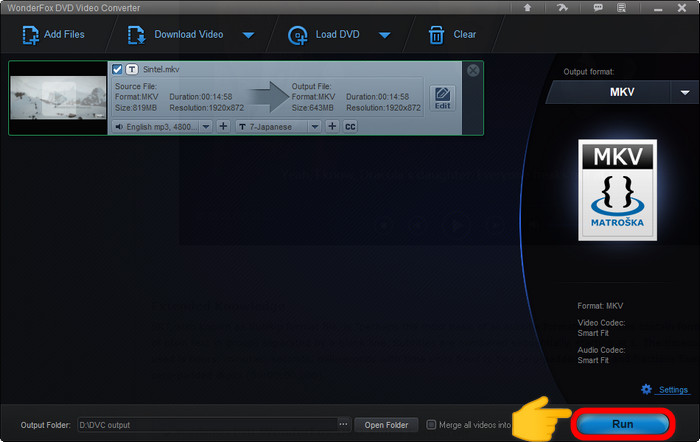Image resolution: width=700 pixels, height=442 pixels.
Task: Play the Sintel.mkv video thumbnail
Action: pos(58,97)
